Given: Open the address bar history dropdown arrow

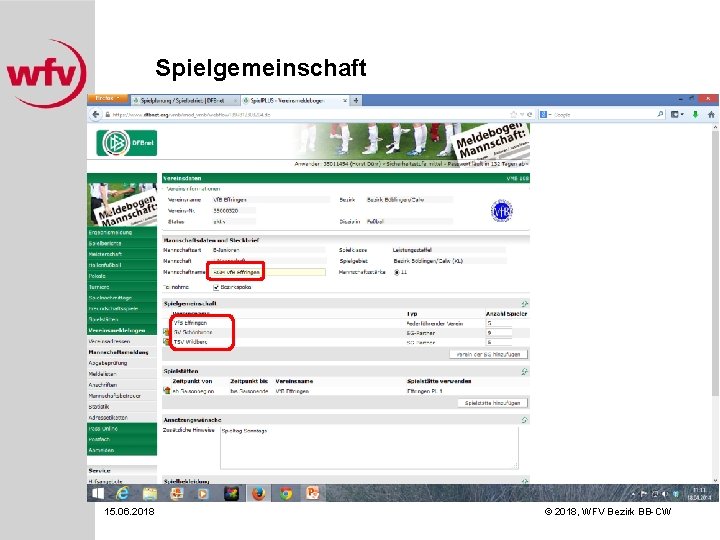Looking at the screenshot, I should (522, 114).
